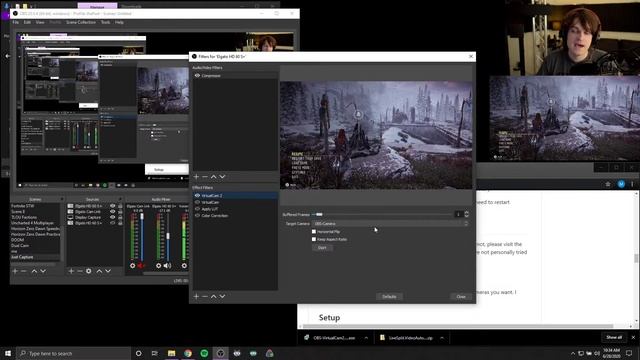Mute Elgato HD 60 S+ mixer speaker icon
This screenshot has height=360, width=640.
pos(167,266)
